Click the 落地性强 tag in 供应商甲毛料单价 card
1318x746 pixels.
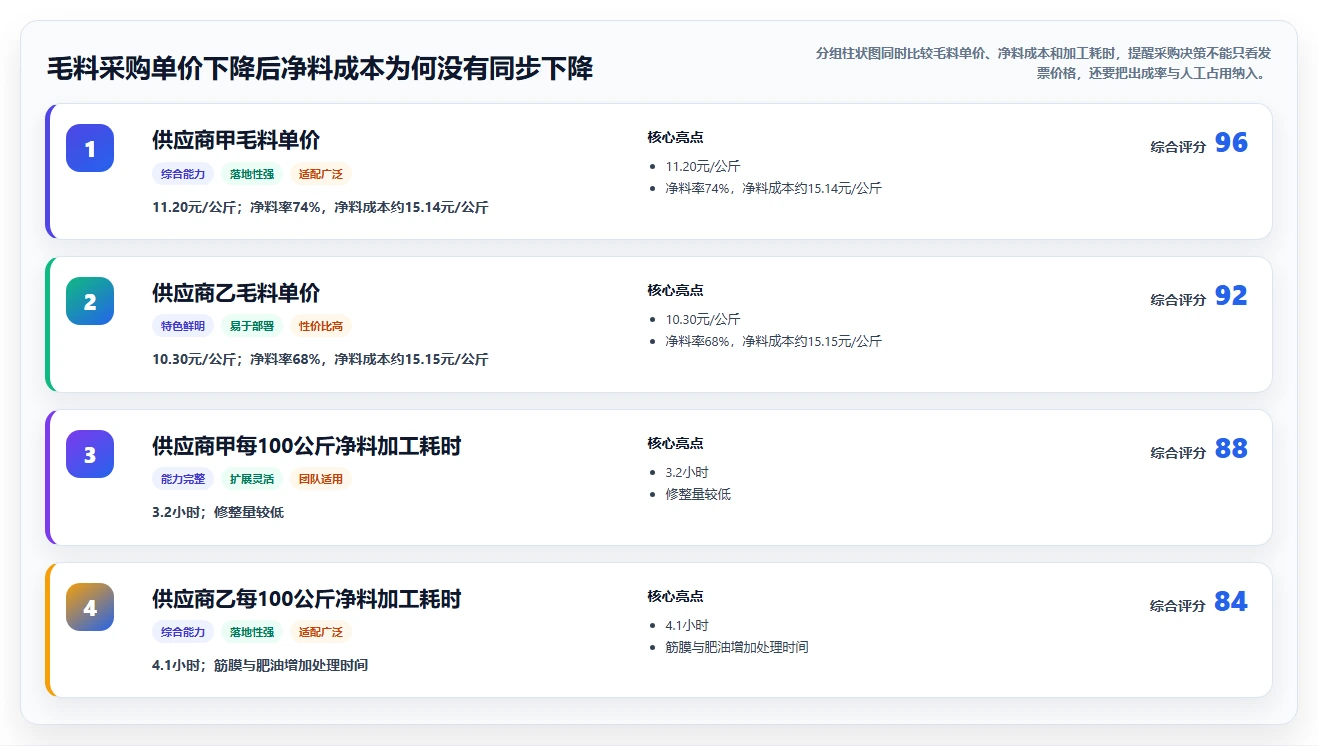click(252, 174)
